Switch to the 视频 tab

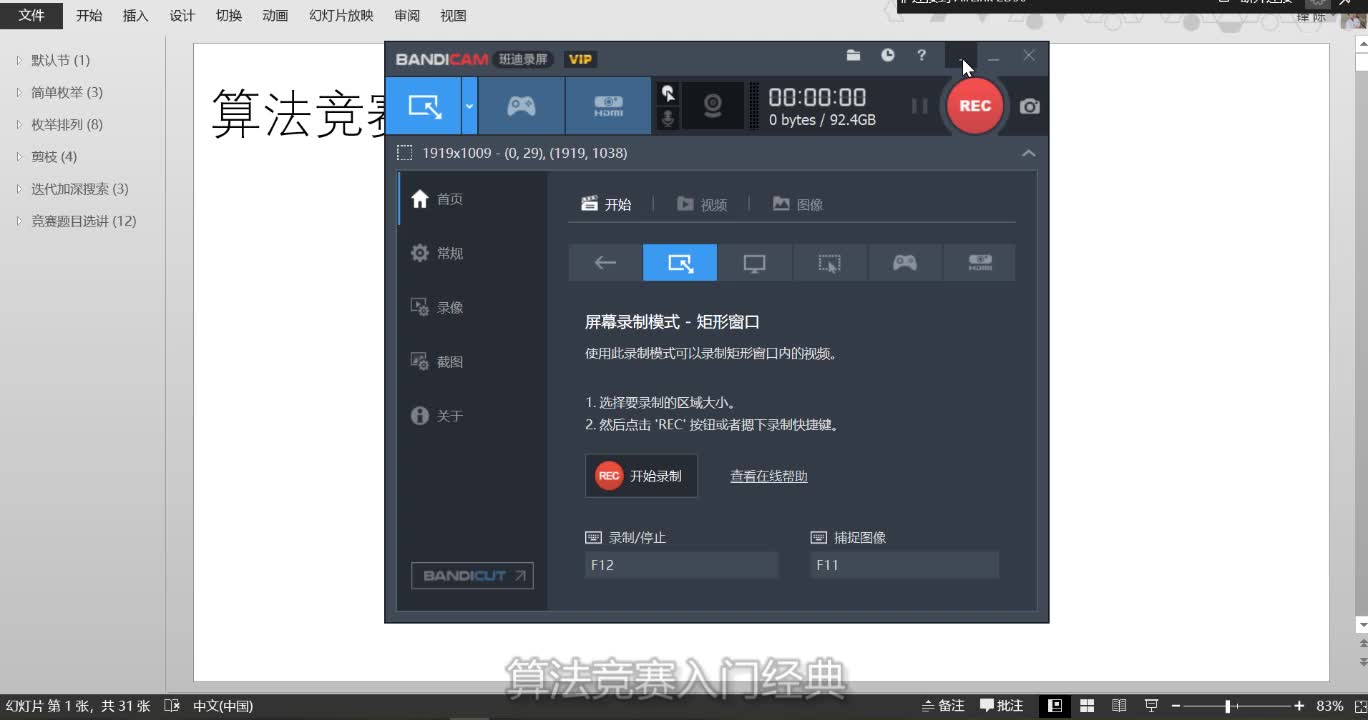[x=702, y=204]
